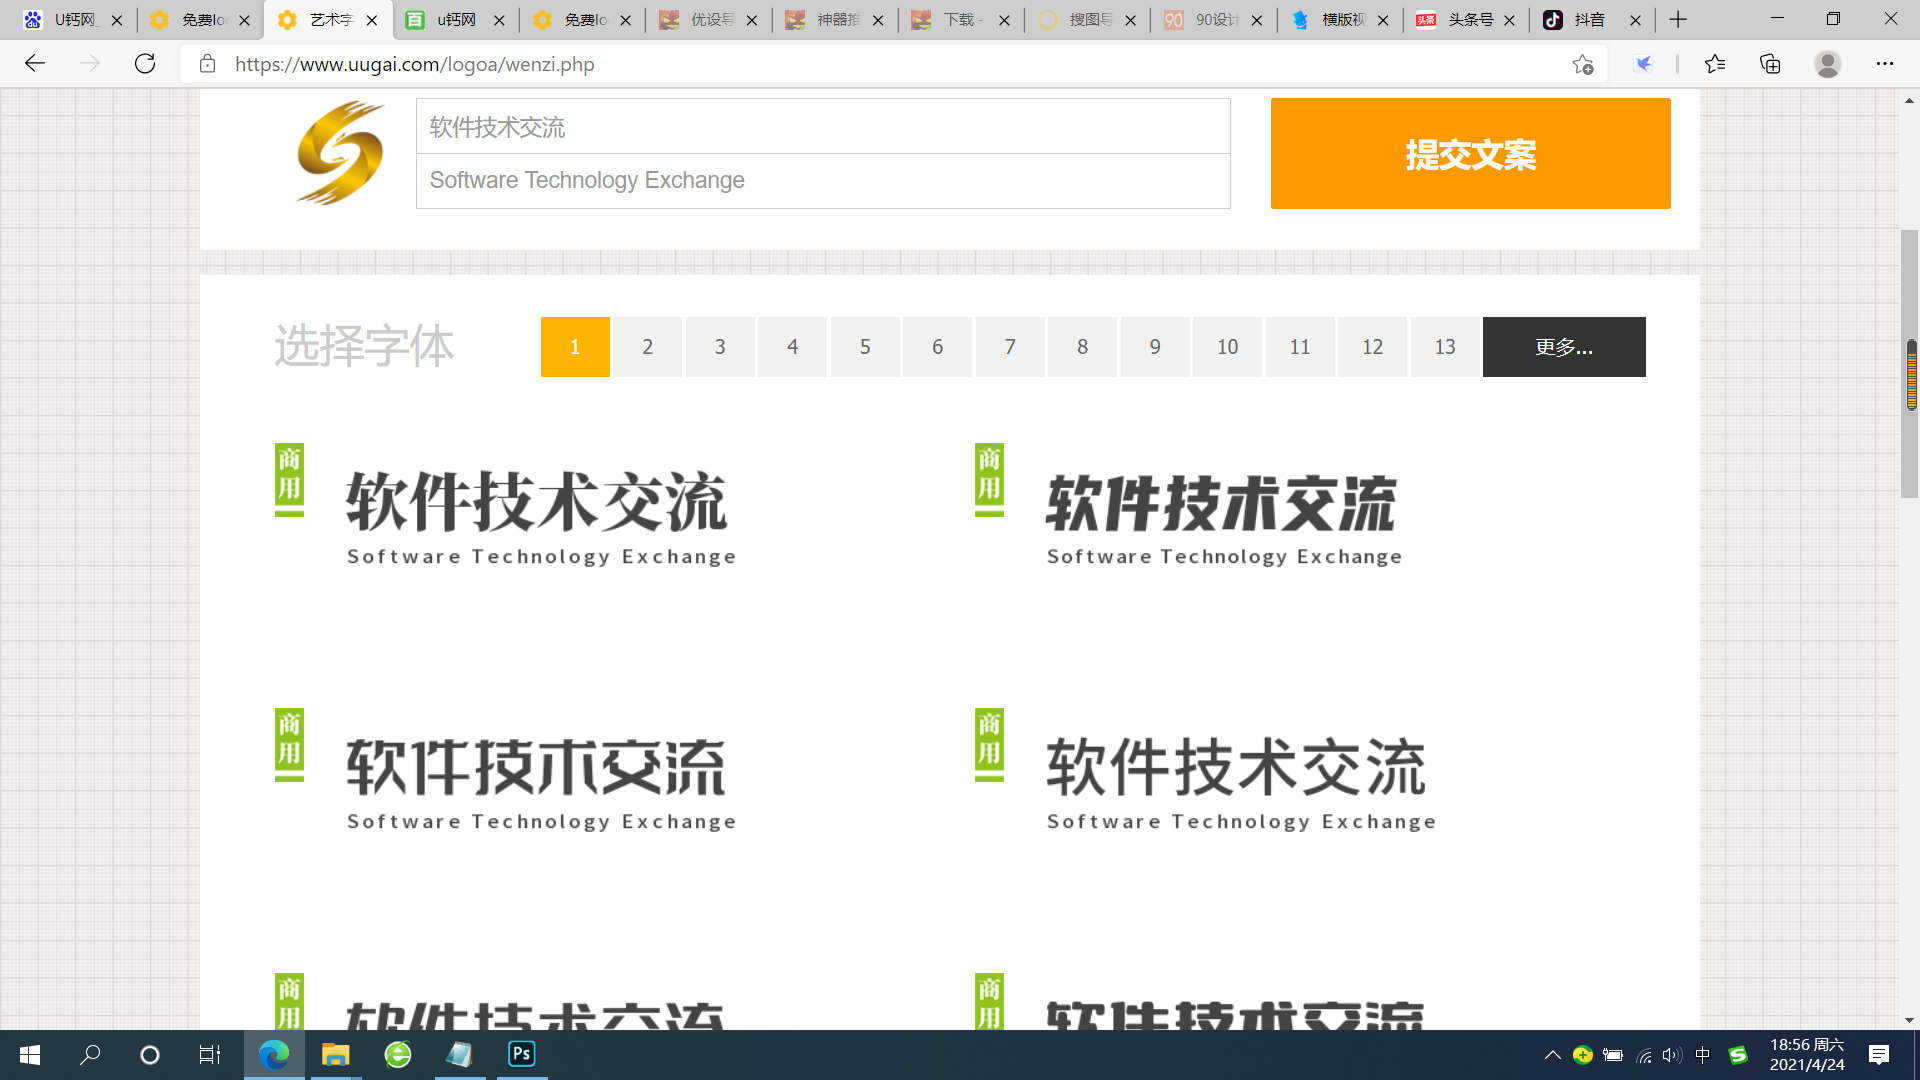The height and width of the screenshot is (1080, 1920).
Task: Open the volume control in the tray
Action: coord(1671,1054)
